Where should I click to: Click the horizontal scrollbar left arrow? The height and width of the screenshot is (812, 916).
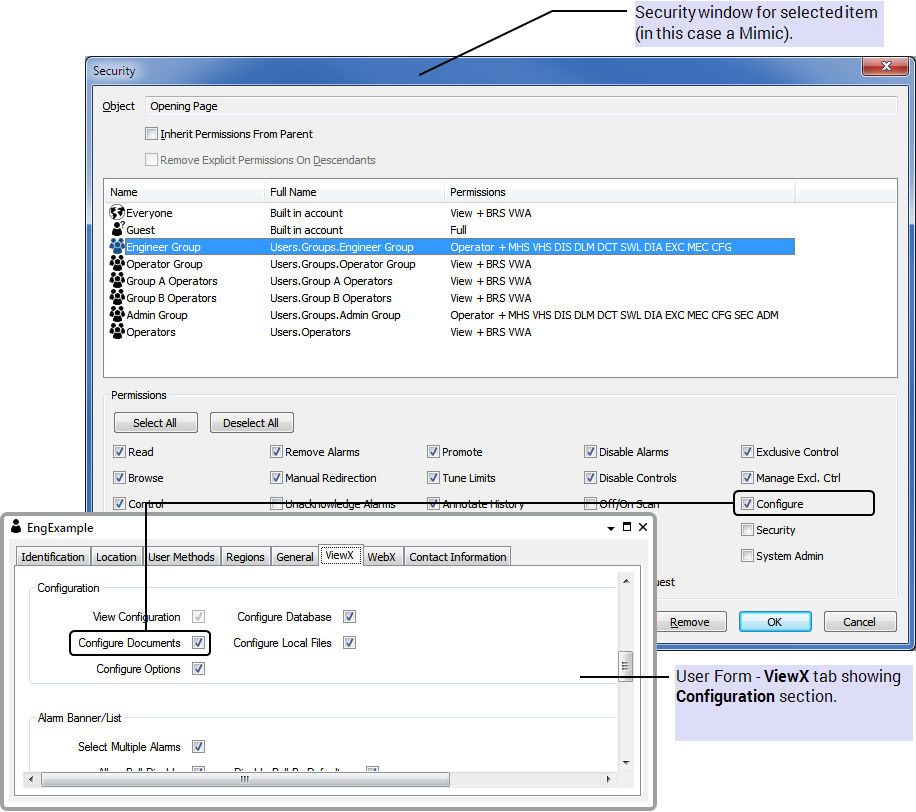click(x=31, y=779)
